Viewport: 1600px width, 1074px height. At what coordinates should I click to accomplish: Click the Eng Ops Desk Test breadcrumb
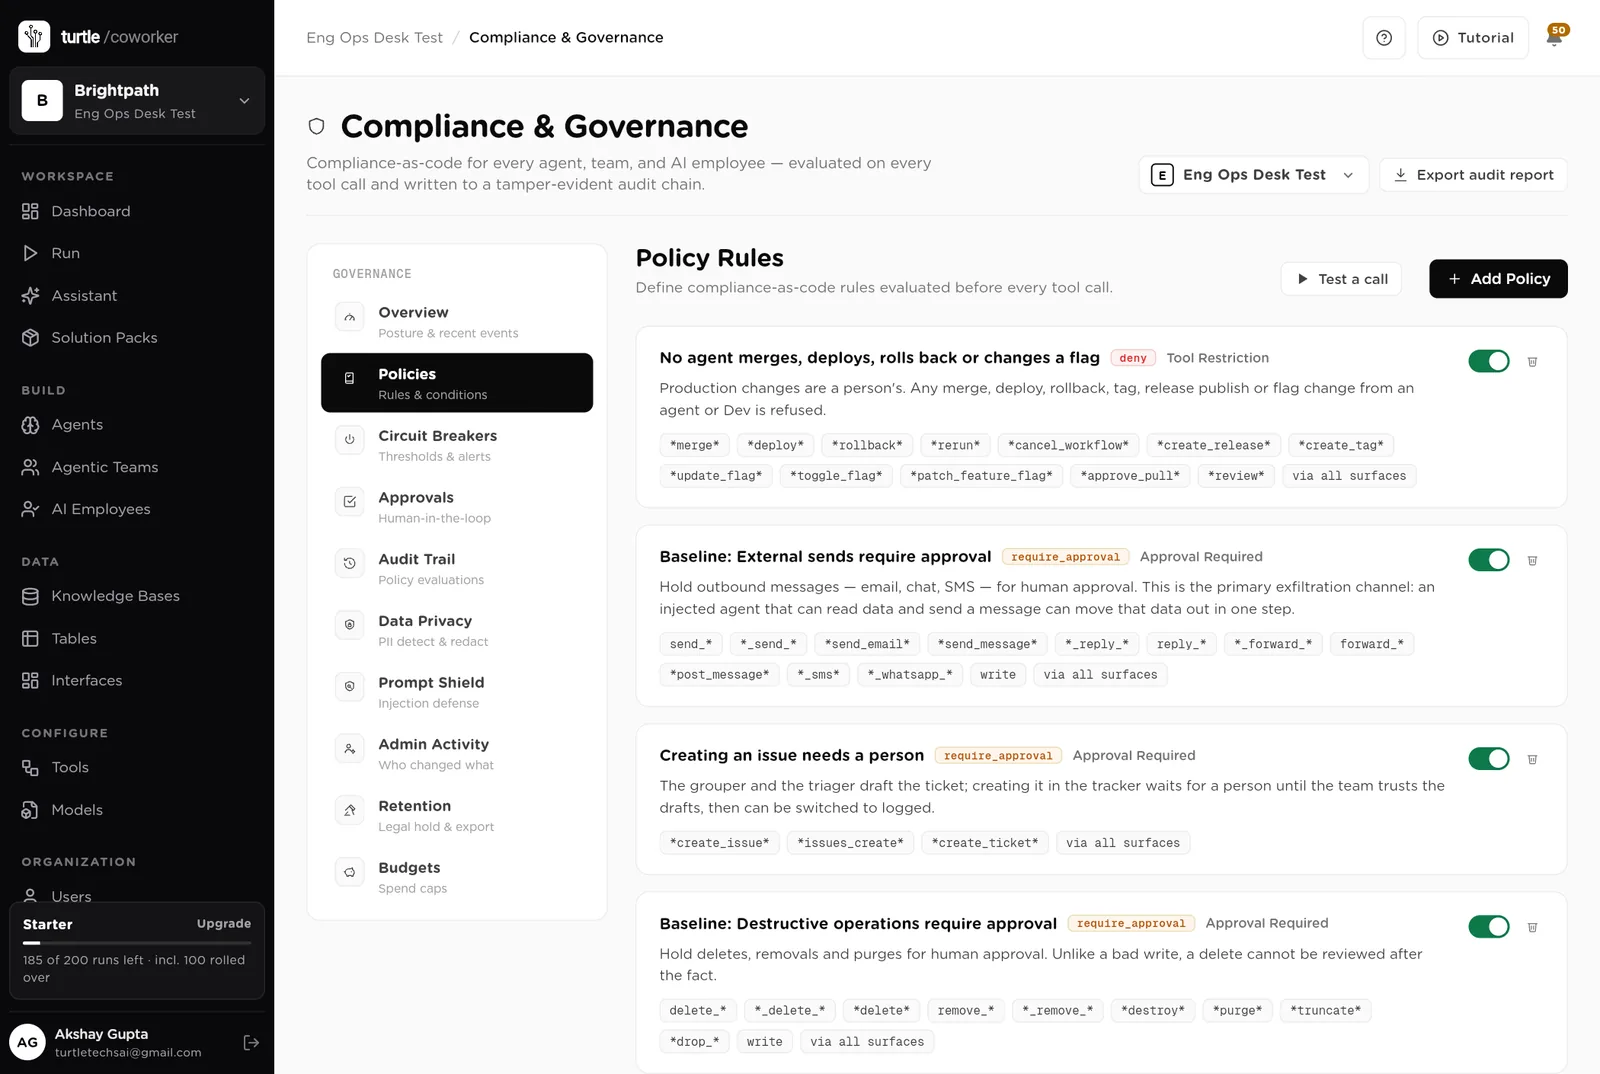374,38
